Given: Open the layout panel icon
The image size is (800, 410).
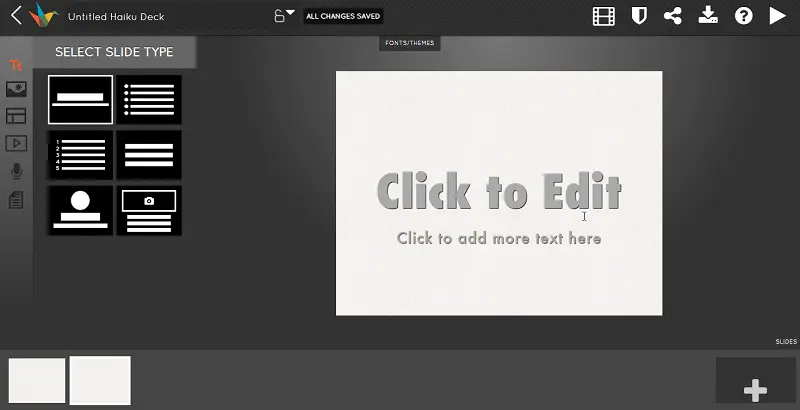Looking at the screenshot, I should 16,117.
